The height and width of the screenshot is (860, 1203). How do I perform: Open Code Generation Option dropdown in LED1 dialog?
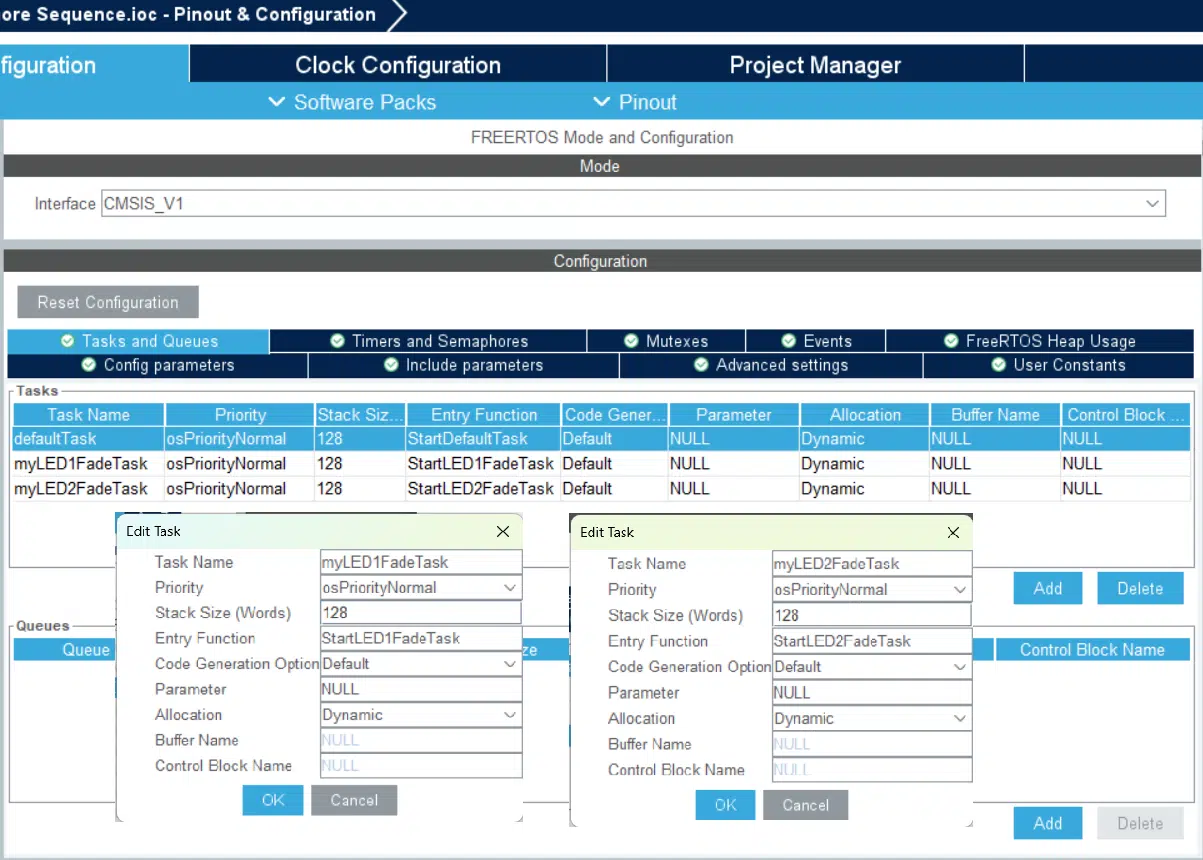tap(421, 664)
